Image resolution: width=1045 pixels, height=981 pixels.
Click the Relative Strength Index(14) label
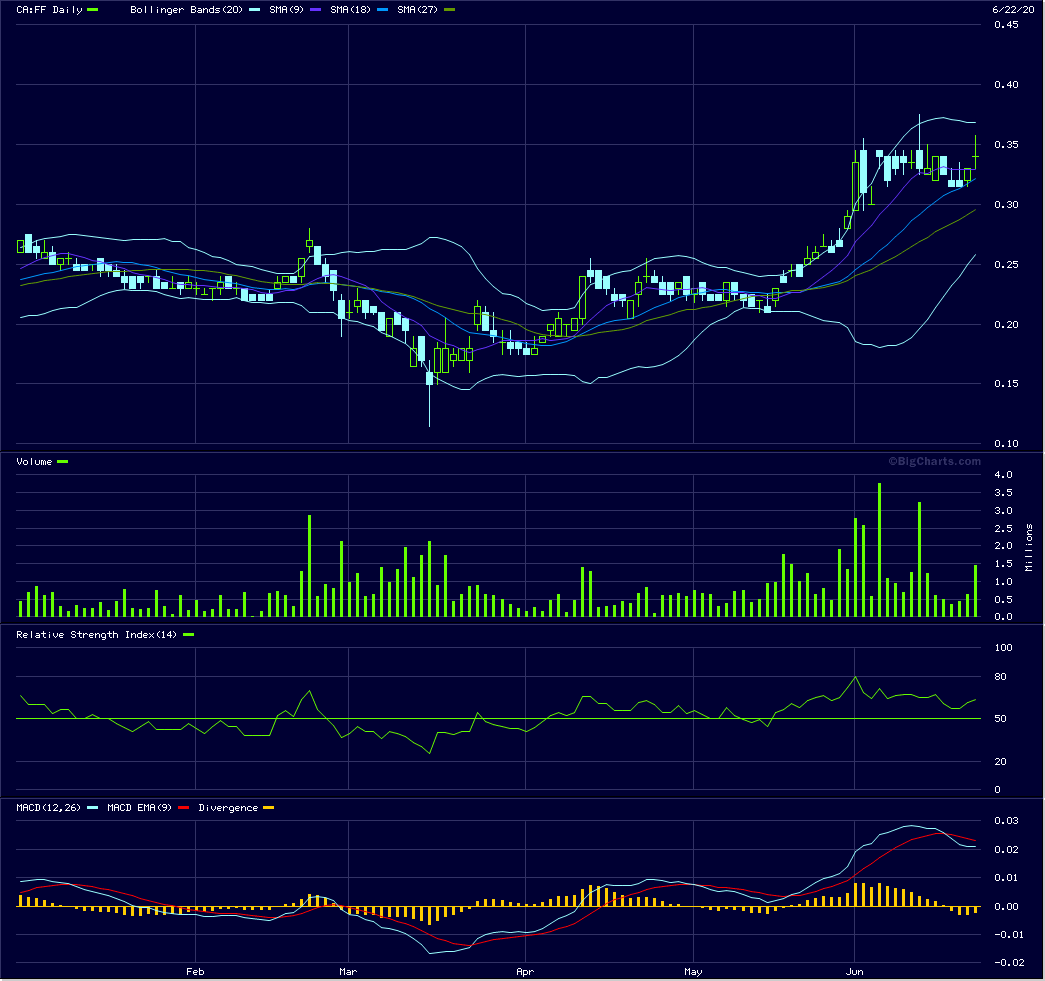pos(97,635)
